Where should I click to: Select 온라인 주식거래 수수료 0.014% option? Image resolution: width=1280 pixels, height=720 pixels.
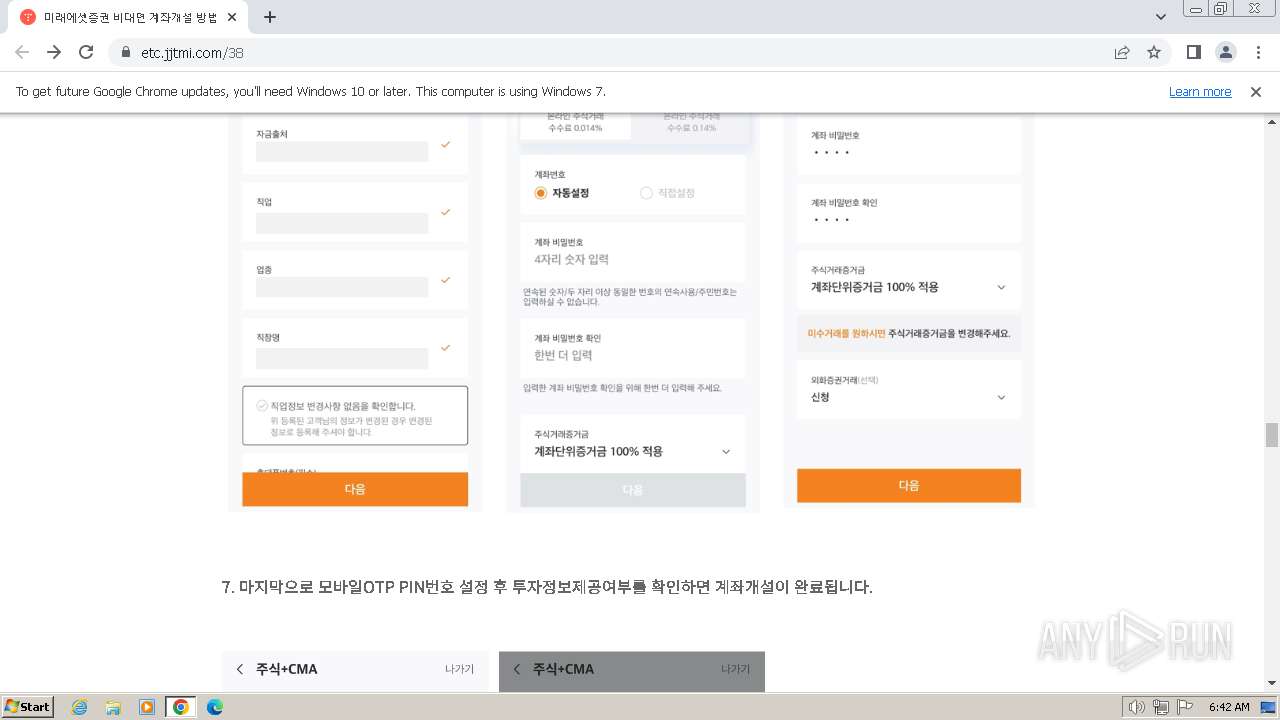point(575,124)
